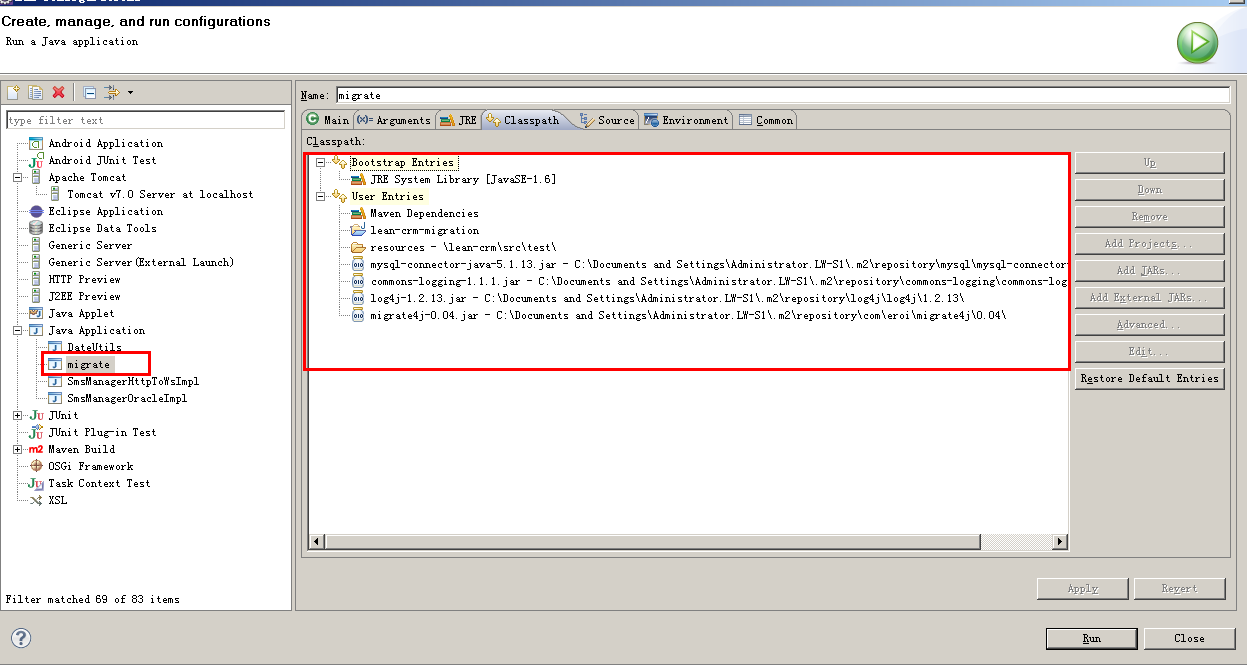This screenshot has height=665, width=1247.
Task: Click the lean-crm-migration project icon
Action: pos(358,231)
